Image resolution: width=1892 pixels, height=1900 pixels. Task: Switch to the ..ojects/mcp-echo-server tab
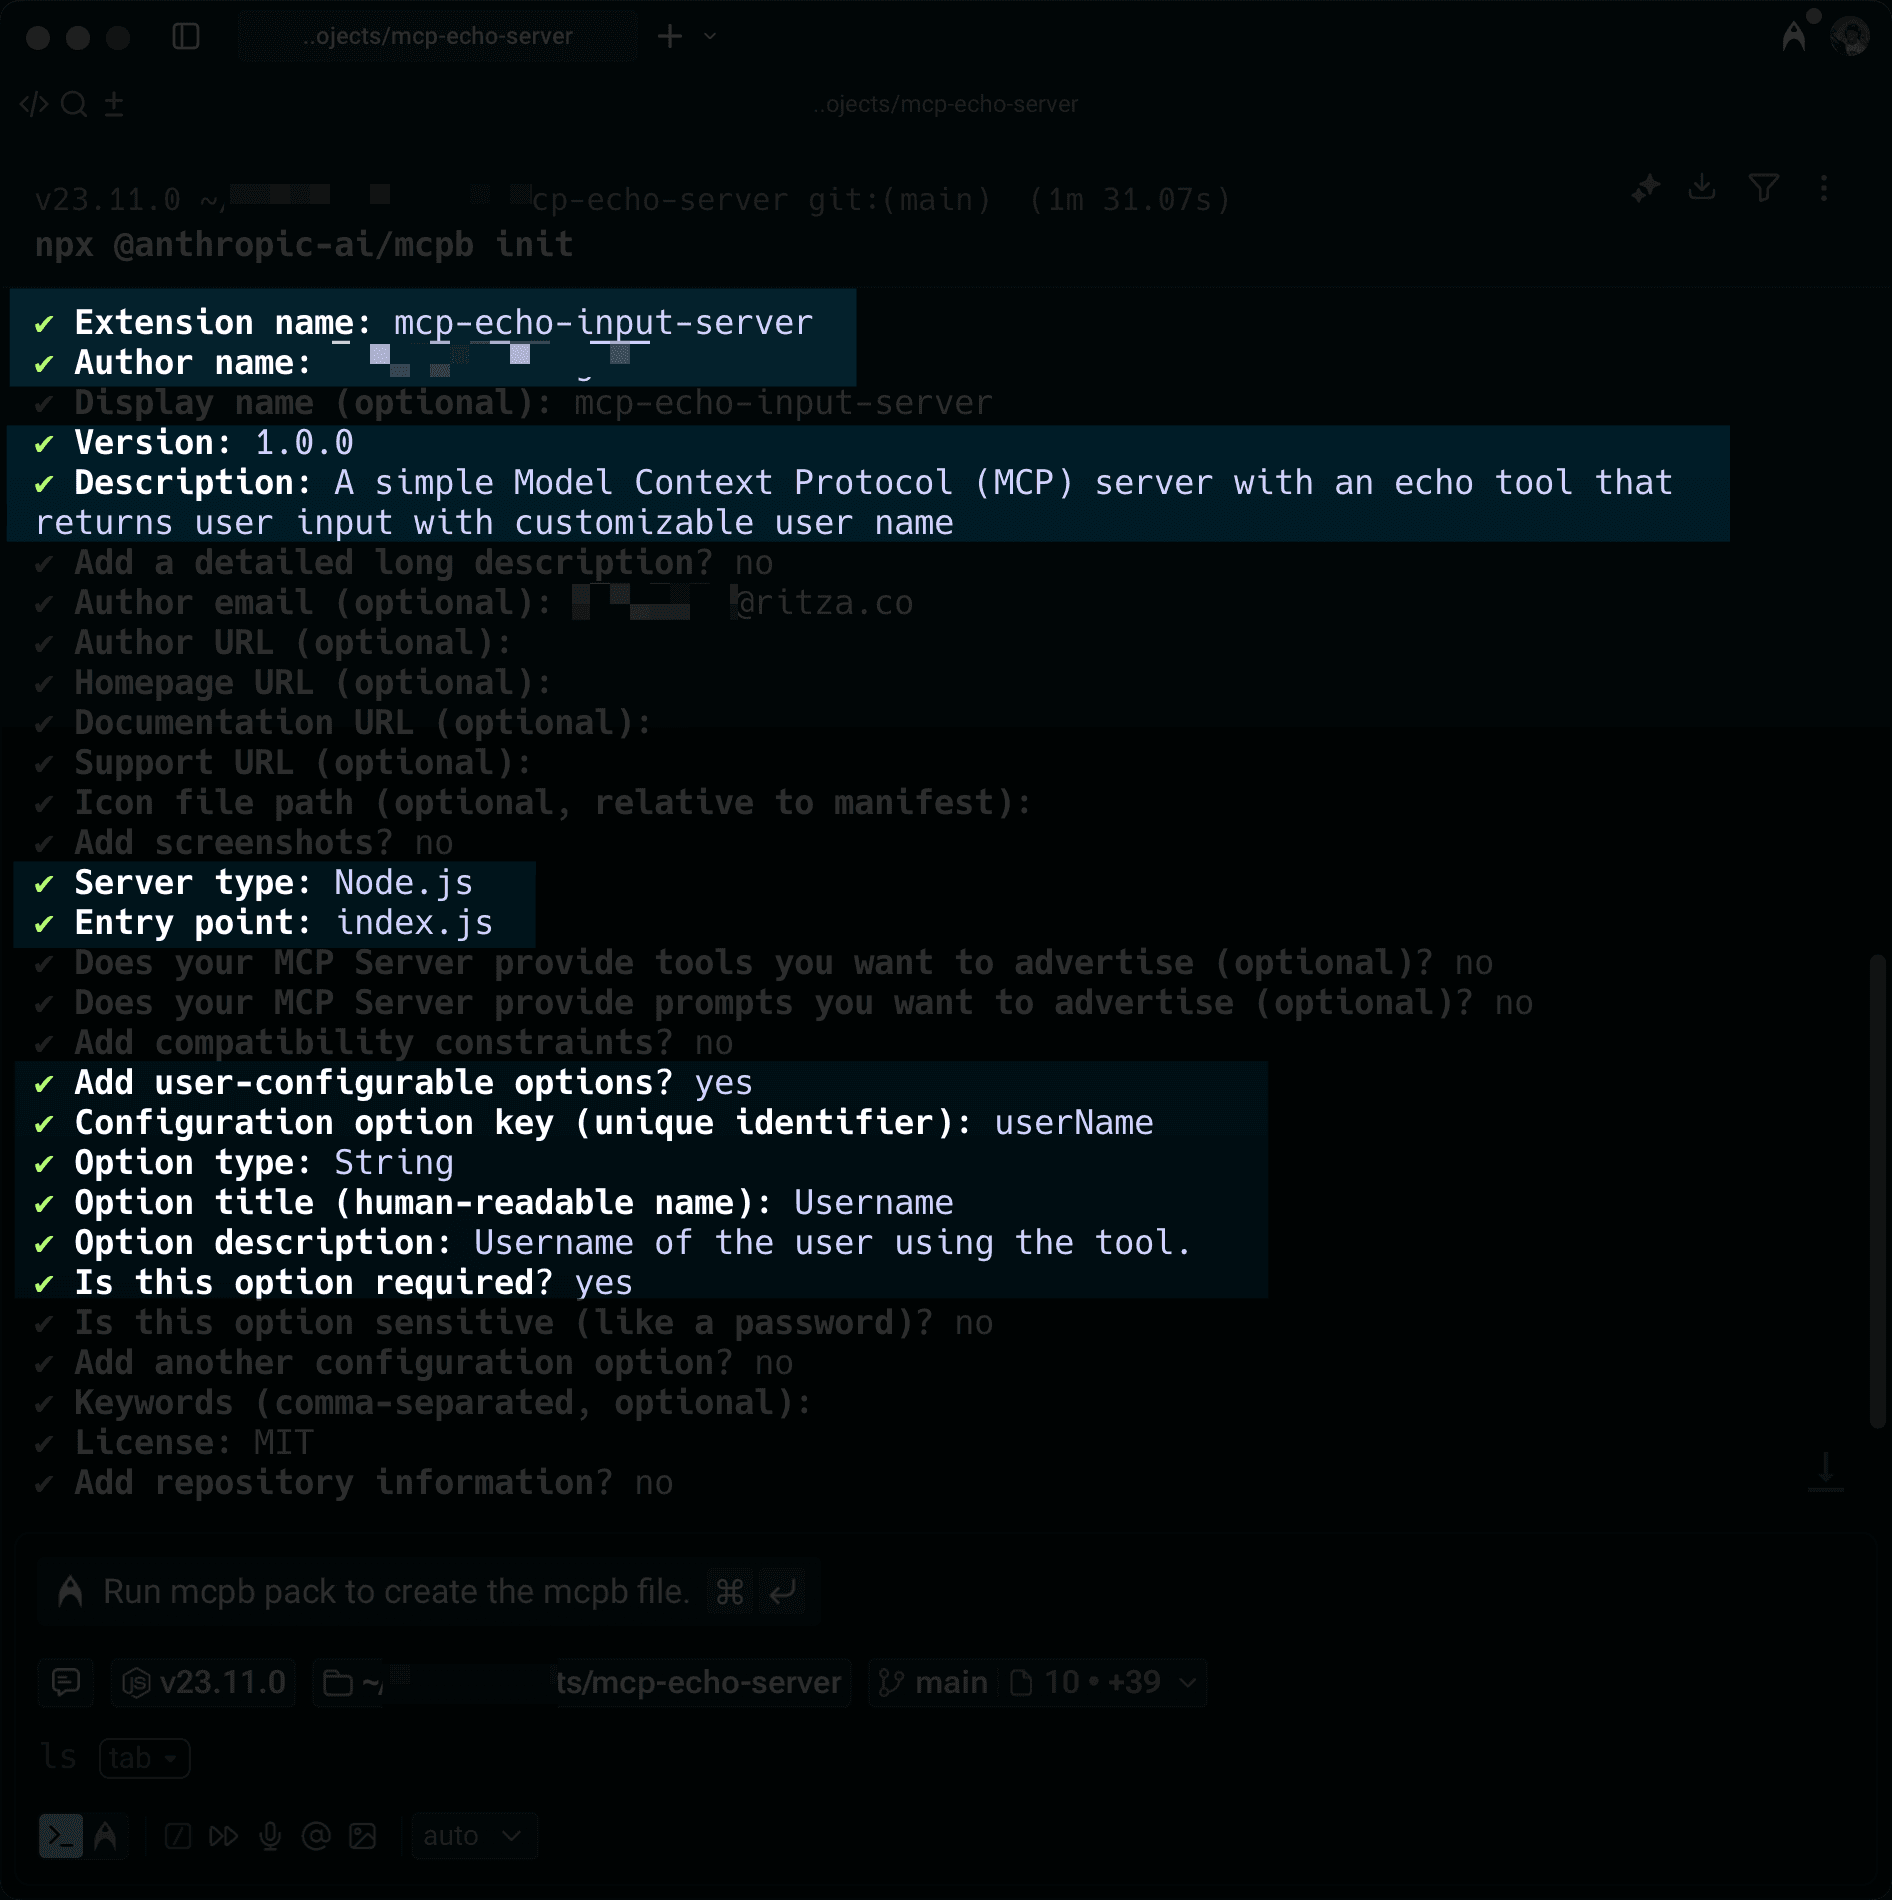click(437, 35)
